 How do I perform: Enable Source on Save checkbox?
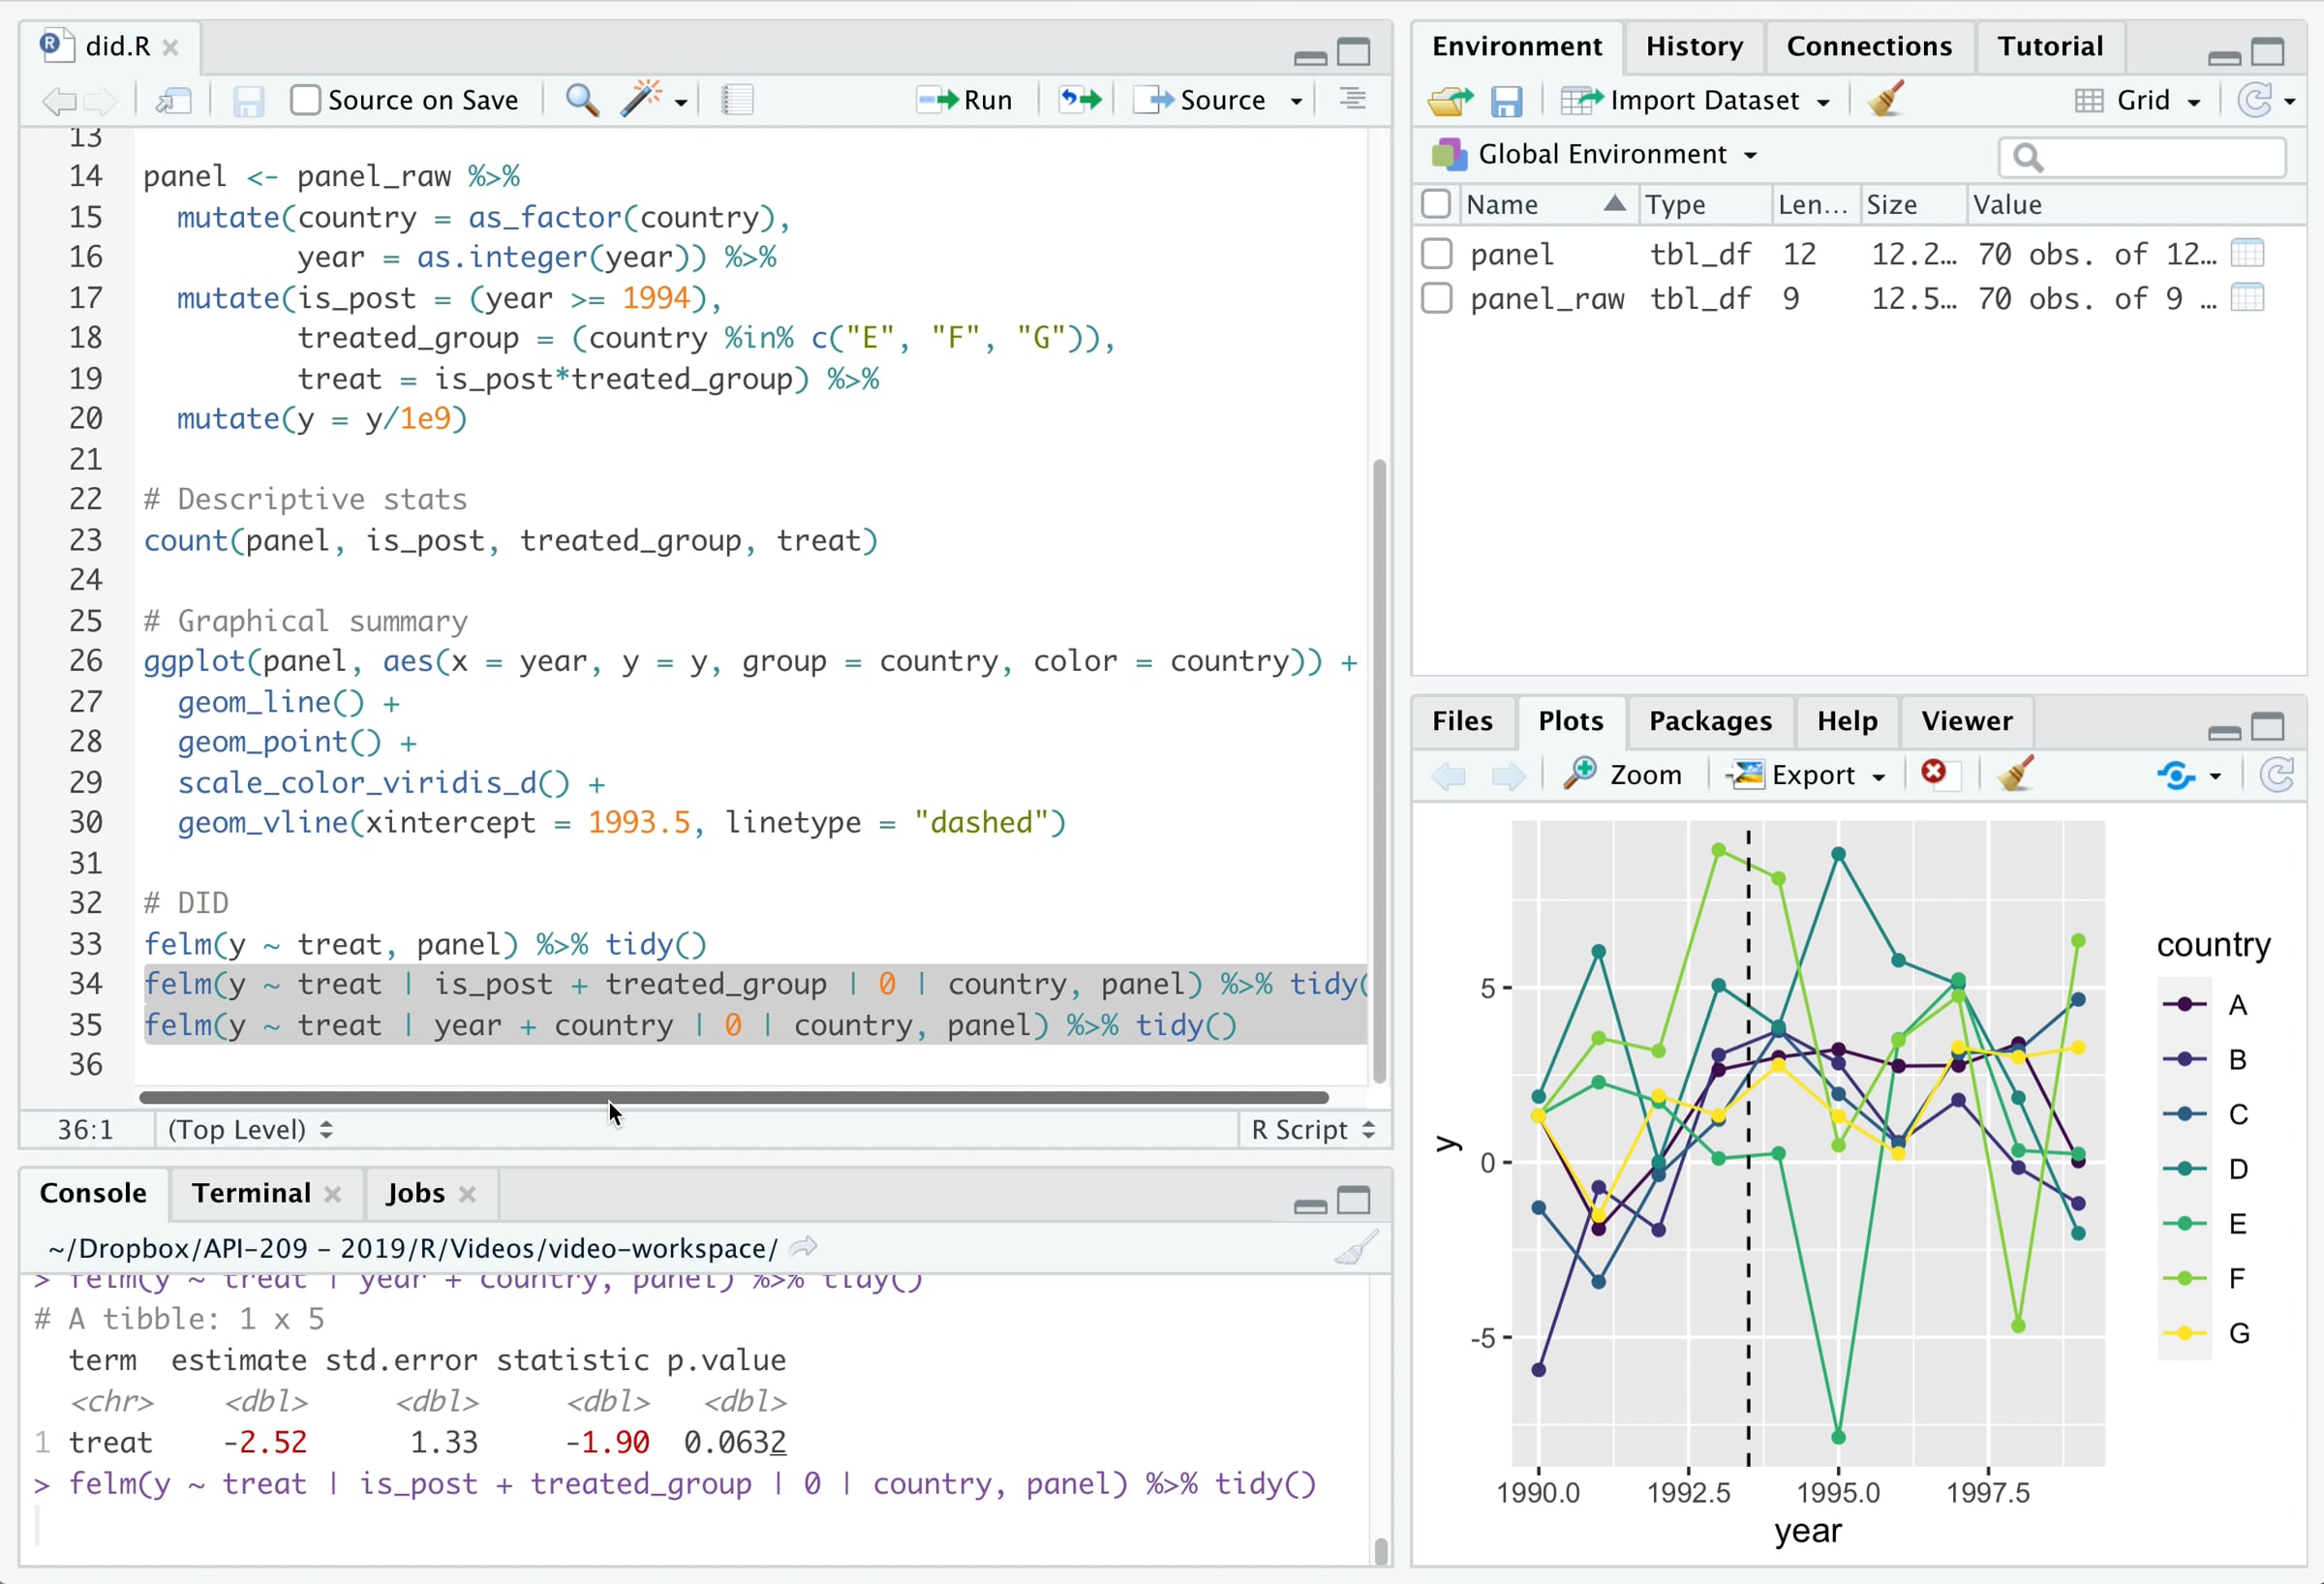[x=305, y=101]
